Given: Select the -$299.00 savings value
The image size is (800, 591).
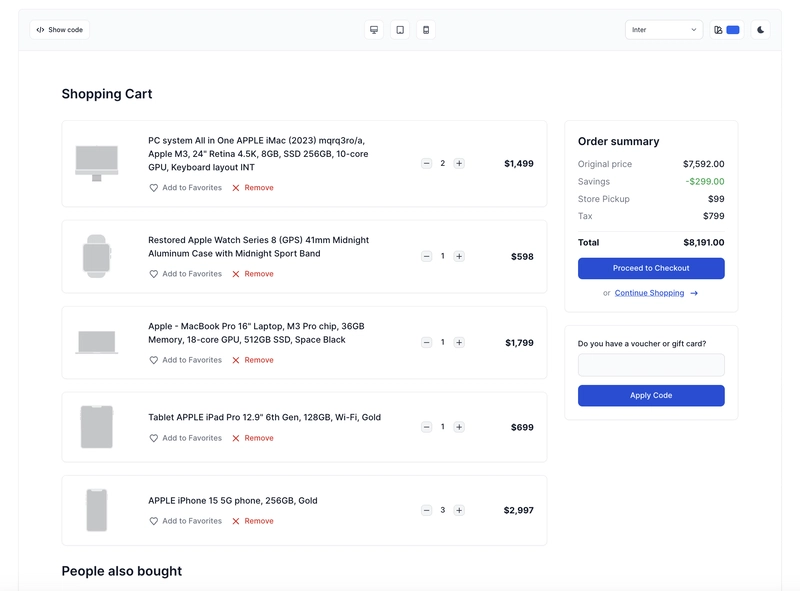Looking at the screenshot, I should [x=705, y=182].
